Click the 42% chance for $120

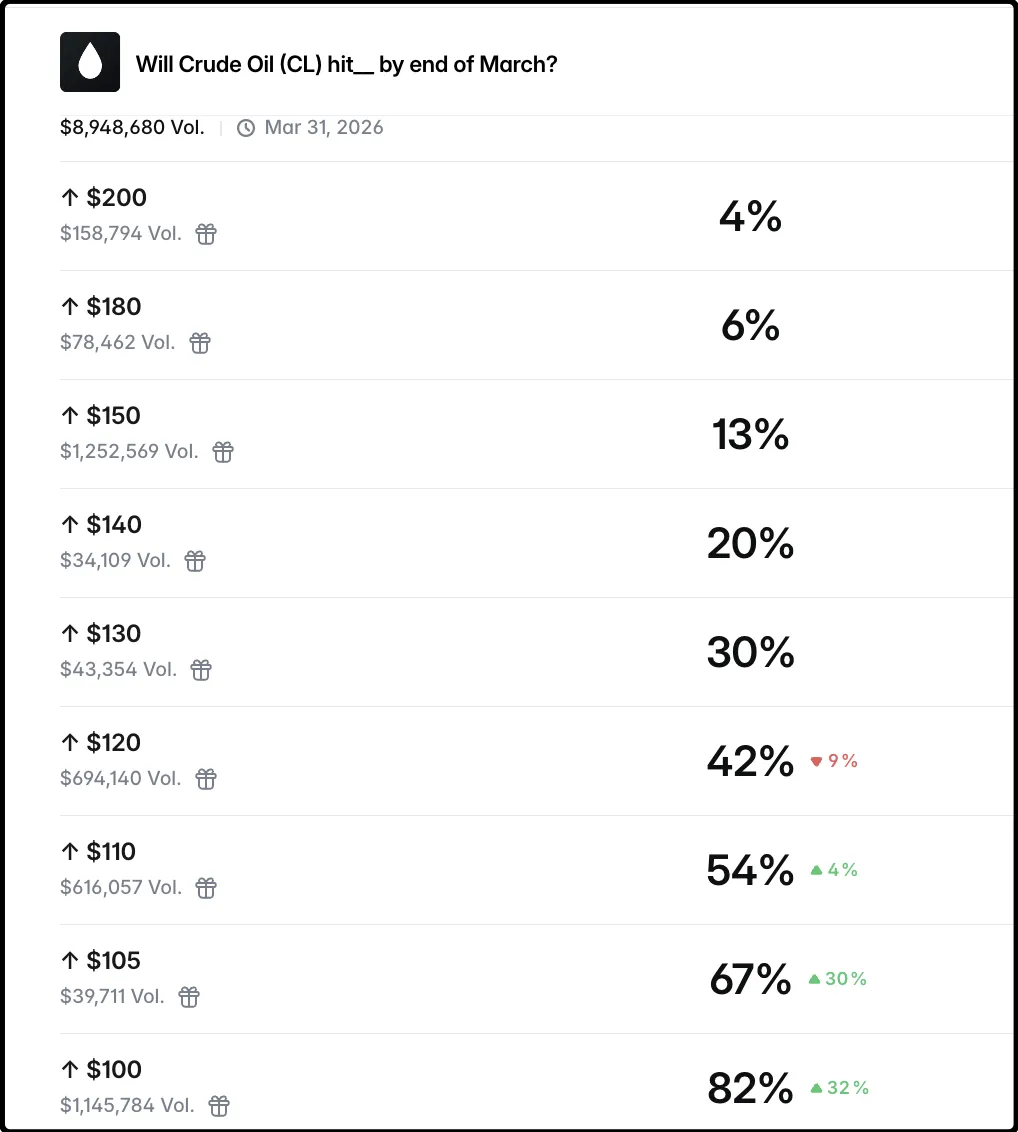(x=750, y=762)
